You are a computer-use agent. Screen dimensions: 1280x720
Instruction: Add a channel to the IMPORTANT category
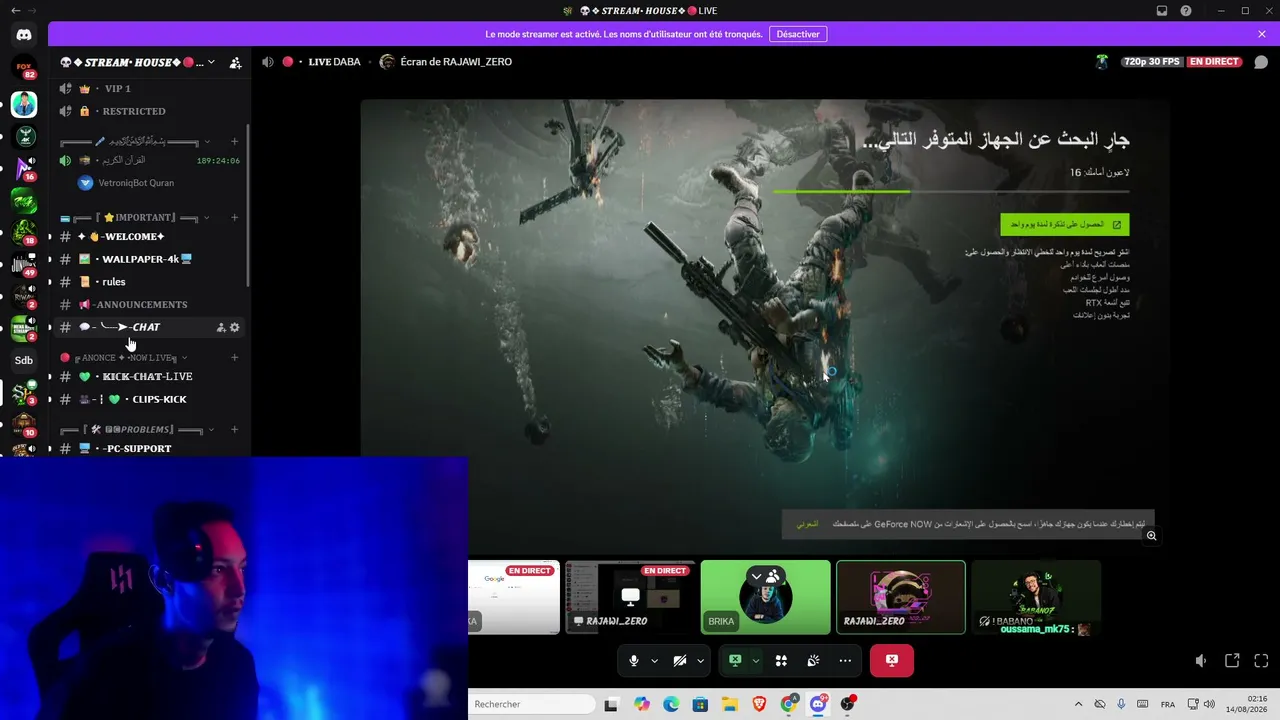click(x=235, y=217)
